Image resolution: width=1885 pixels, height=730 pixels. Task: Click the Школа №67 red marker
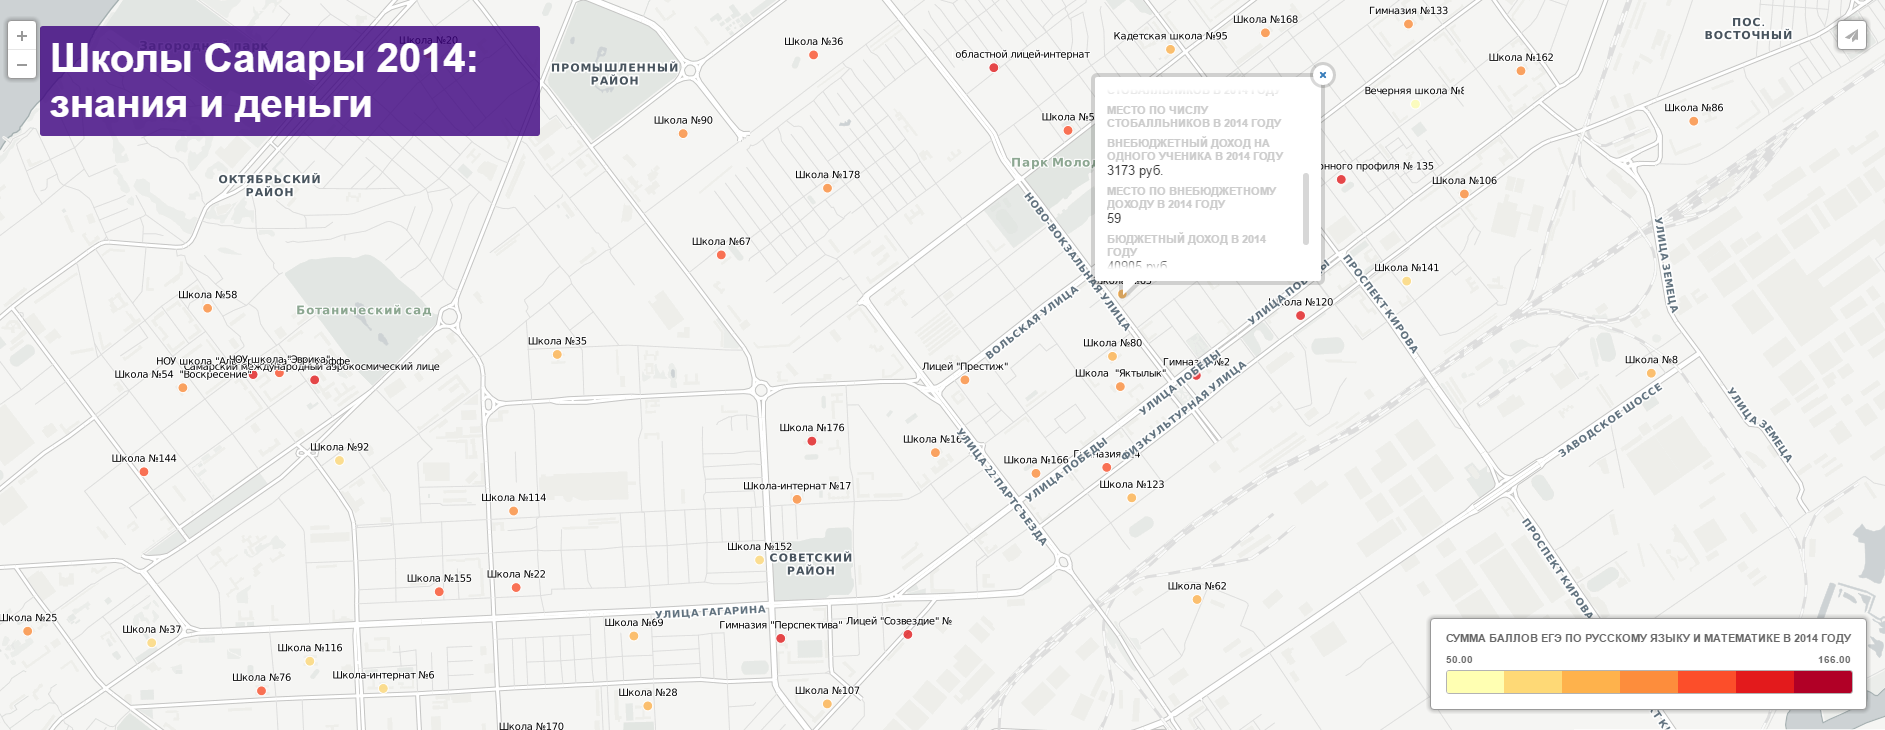[722, 255]
